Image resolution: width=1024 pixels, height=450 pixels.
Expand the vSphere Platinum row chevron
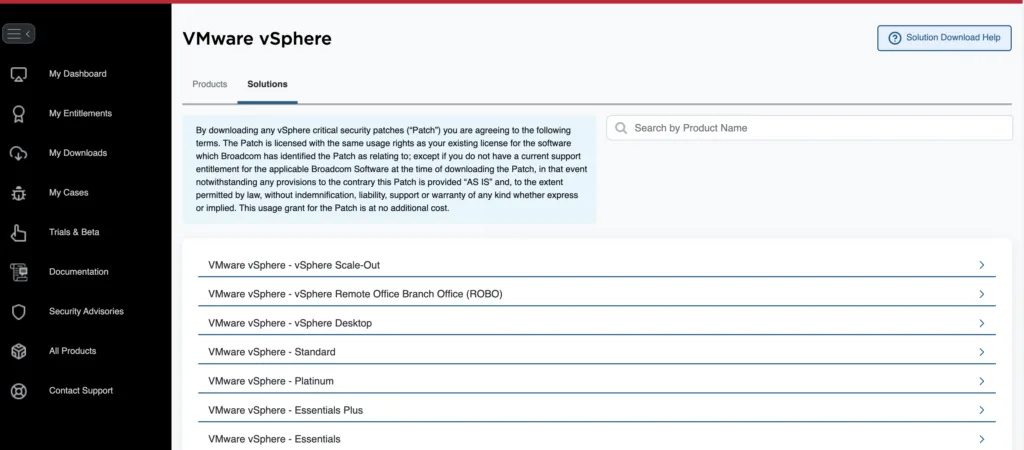982,381
